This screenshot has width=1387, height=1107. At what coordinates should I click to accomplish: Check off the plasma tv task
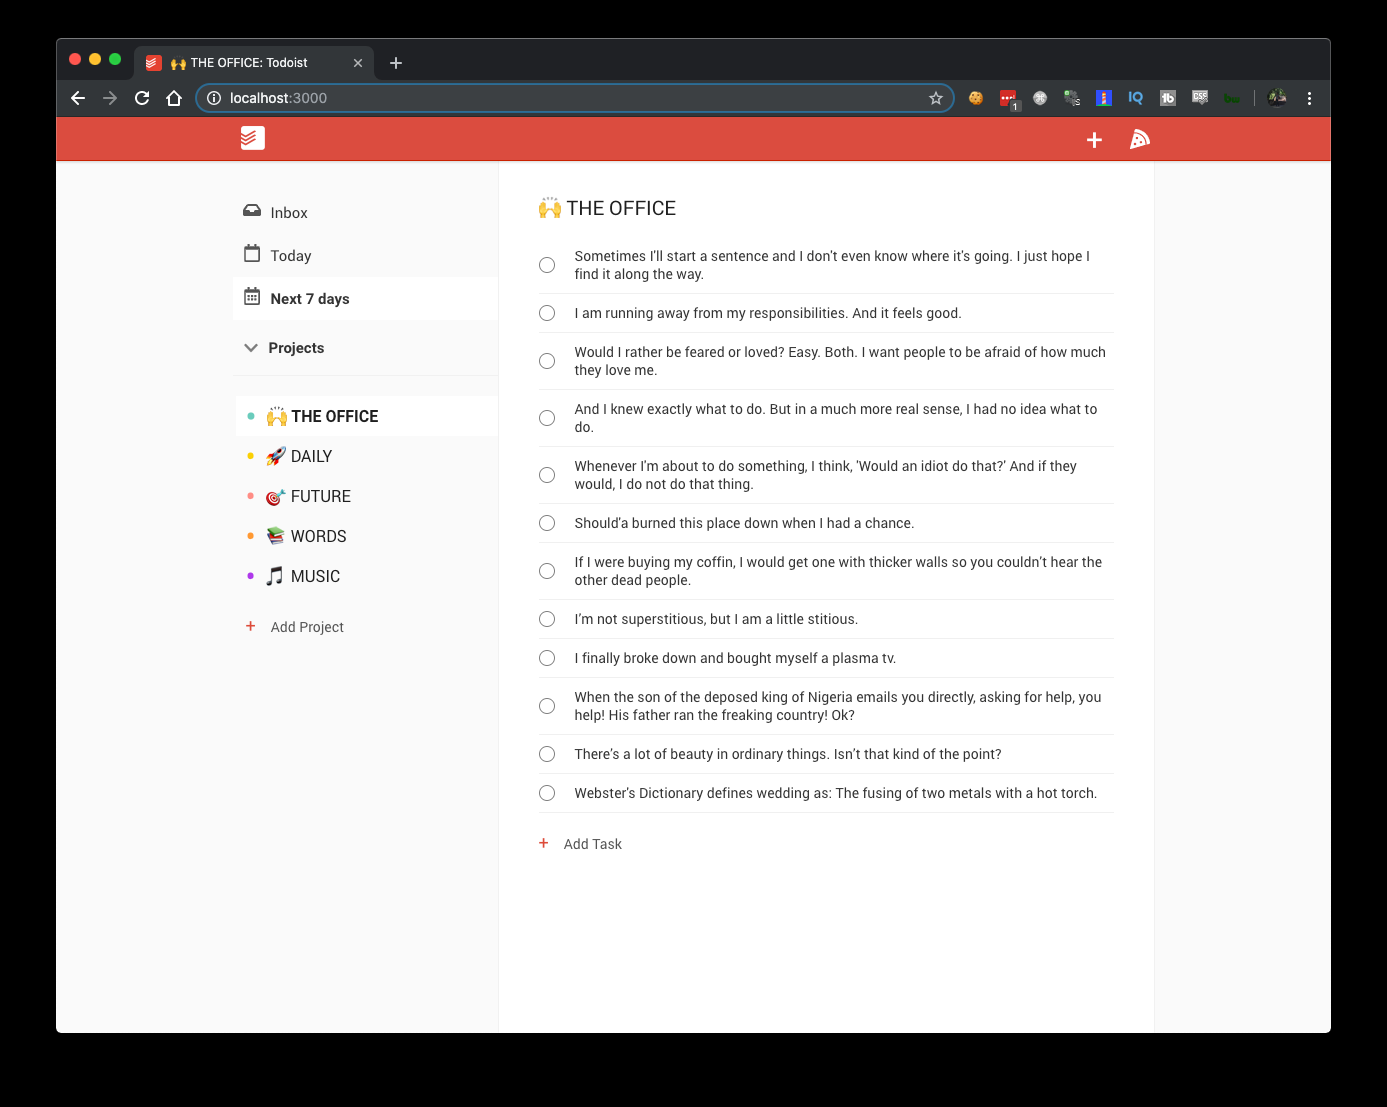tap(547, 658)
